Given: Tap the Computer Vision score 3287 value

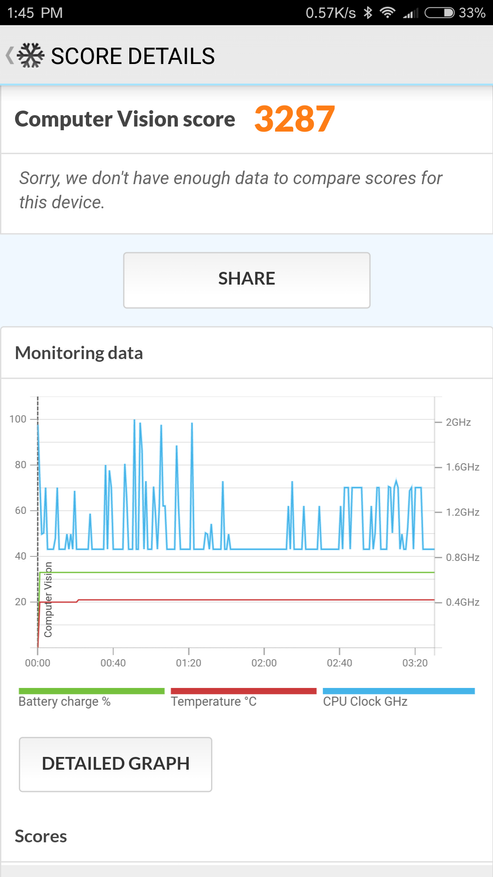Looking at the screenshot, I should tap(294, 119).
